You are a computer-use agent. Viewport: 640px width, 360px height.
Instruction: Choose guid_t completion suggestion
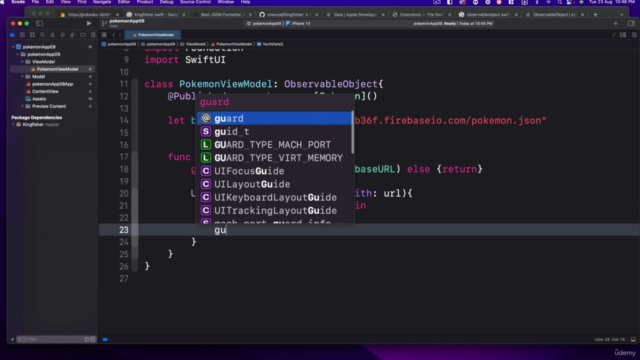point(274,131)
